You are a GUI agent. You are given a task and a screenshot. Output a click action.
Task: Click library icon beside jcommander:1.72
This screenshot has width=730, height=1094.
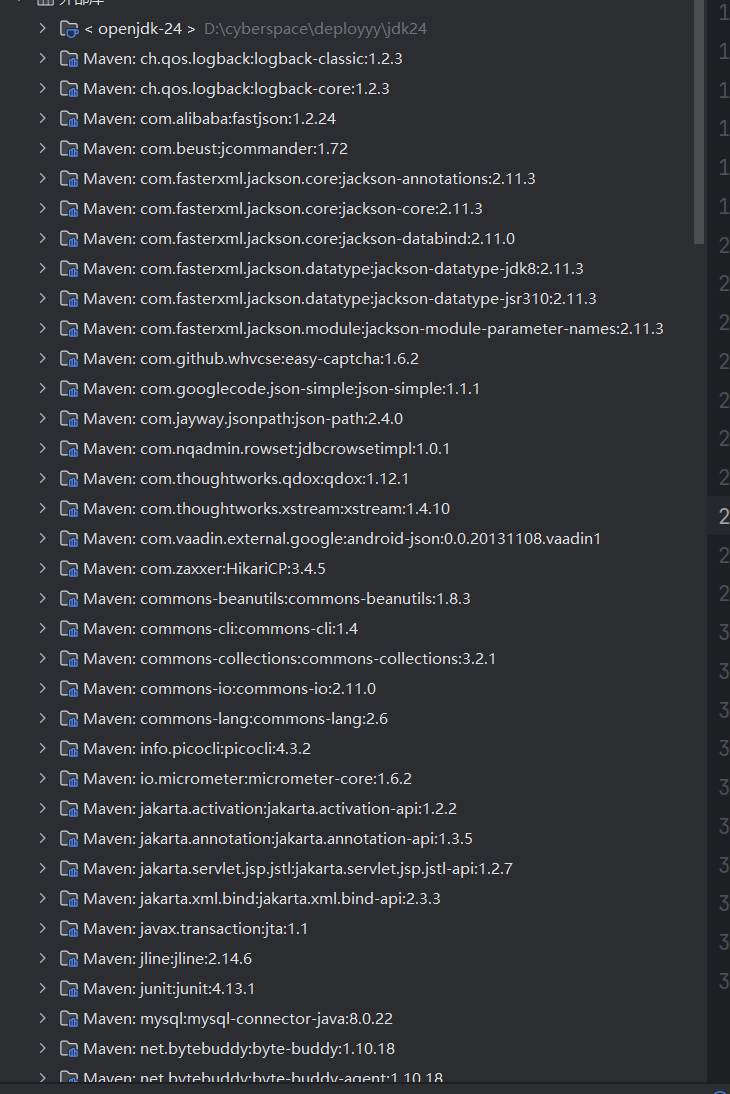pyautogui.click(x=69, y=149)
